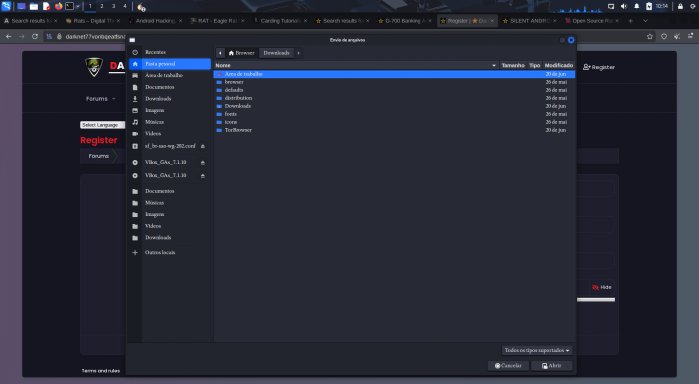Expand path bar right arrow
The height and width of the screenshot is (384, 699).
298,53
